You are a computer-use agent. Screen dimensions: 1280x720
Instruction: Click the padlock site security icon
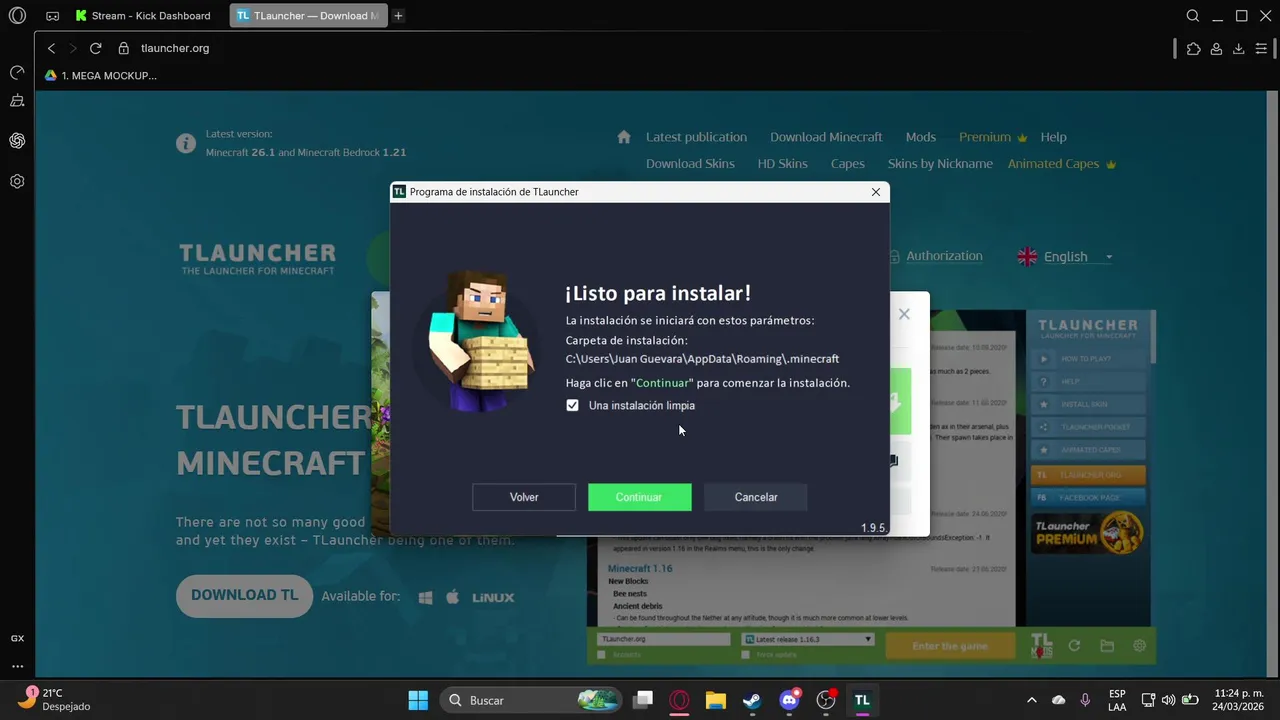tap(124, 48)
